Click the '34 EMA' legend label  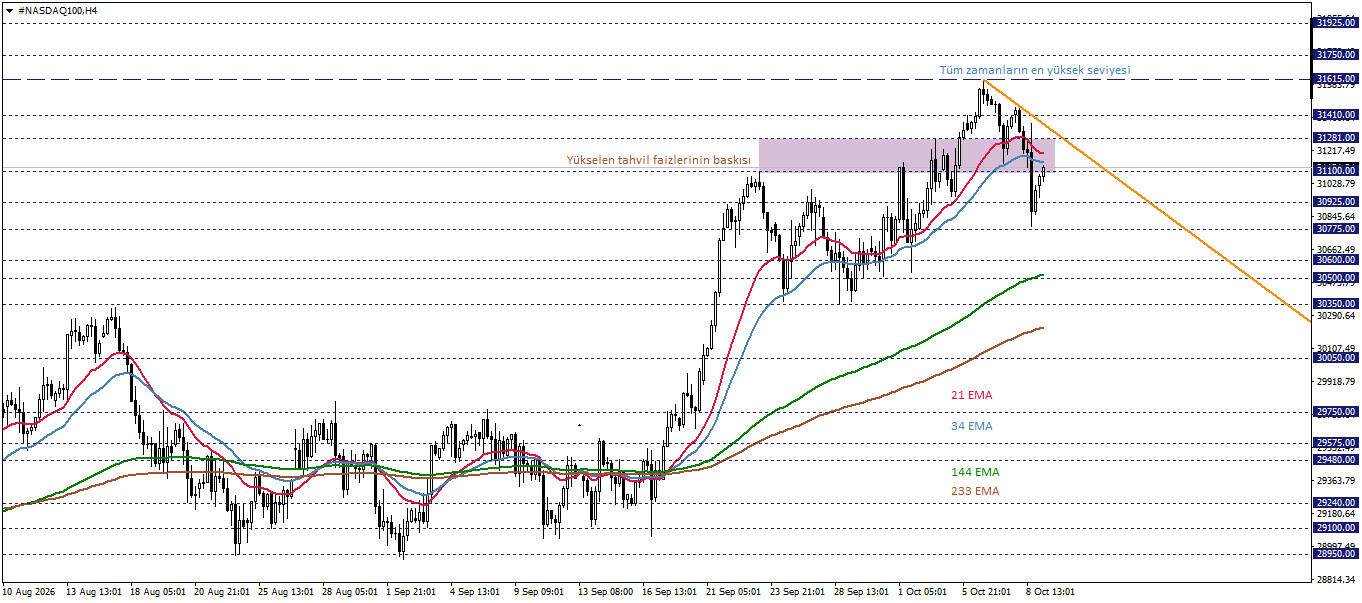point(971,426)
